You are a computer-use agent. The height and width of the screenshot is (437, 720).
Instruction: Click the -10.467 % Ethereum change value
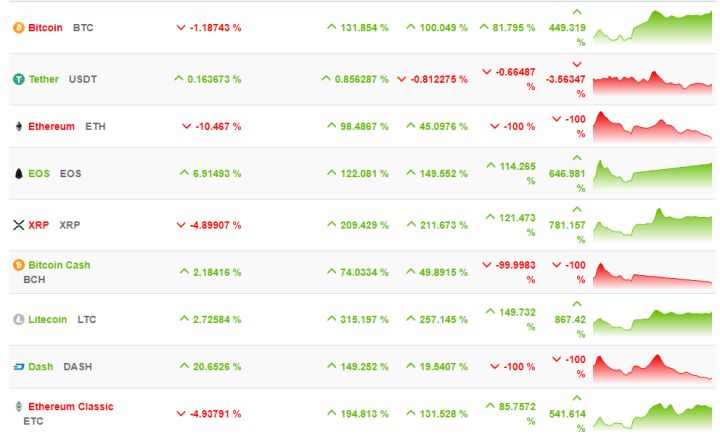pyautogui.click(x=215, y=127)
